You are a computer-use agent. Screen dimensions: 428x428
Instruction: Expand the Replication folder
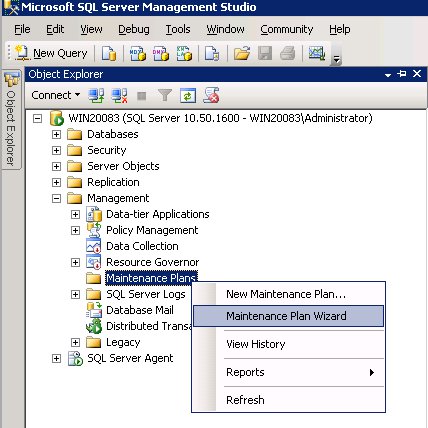[x=56, y=182]
